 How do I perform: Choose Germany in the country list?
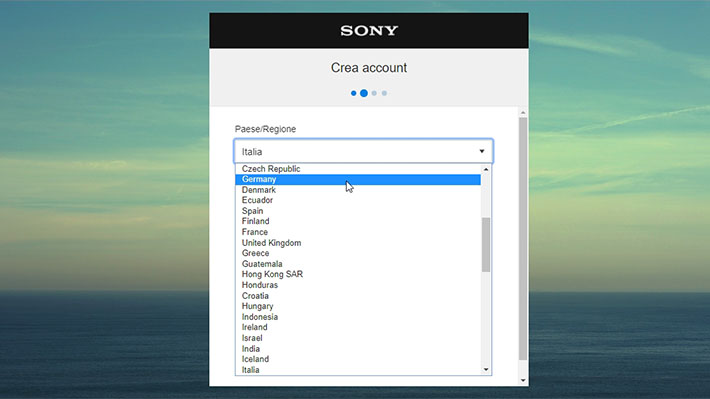358,179
